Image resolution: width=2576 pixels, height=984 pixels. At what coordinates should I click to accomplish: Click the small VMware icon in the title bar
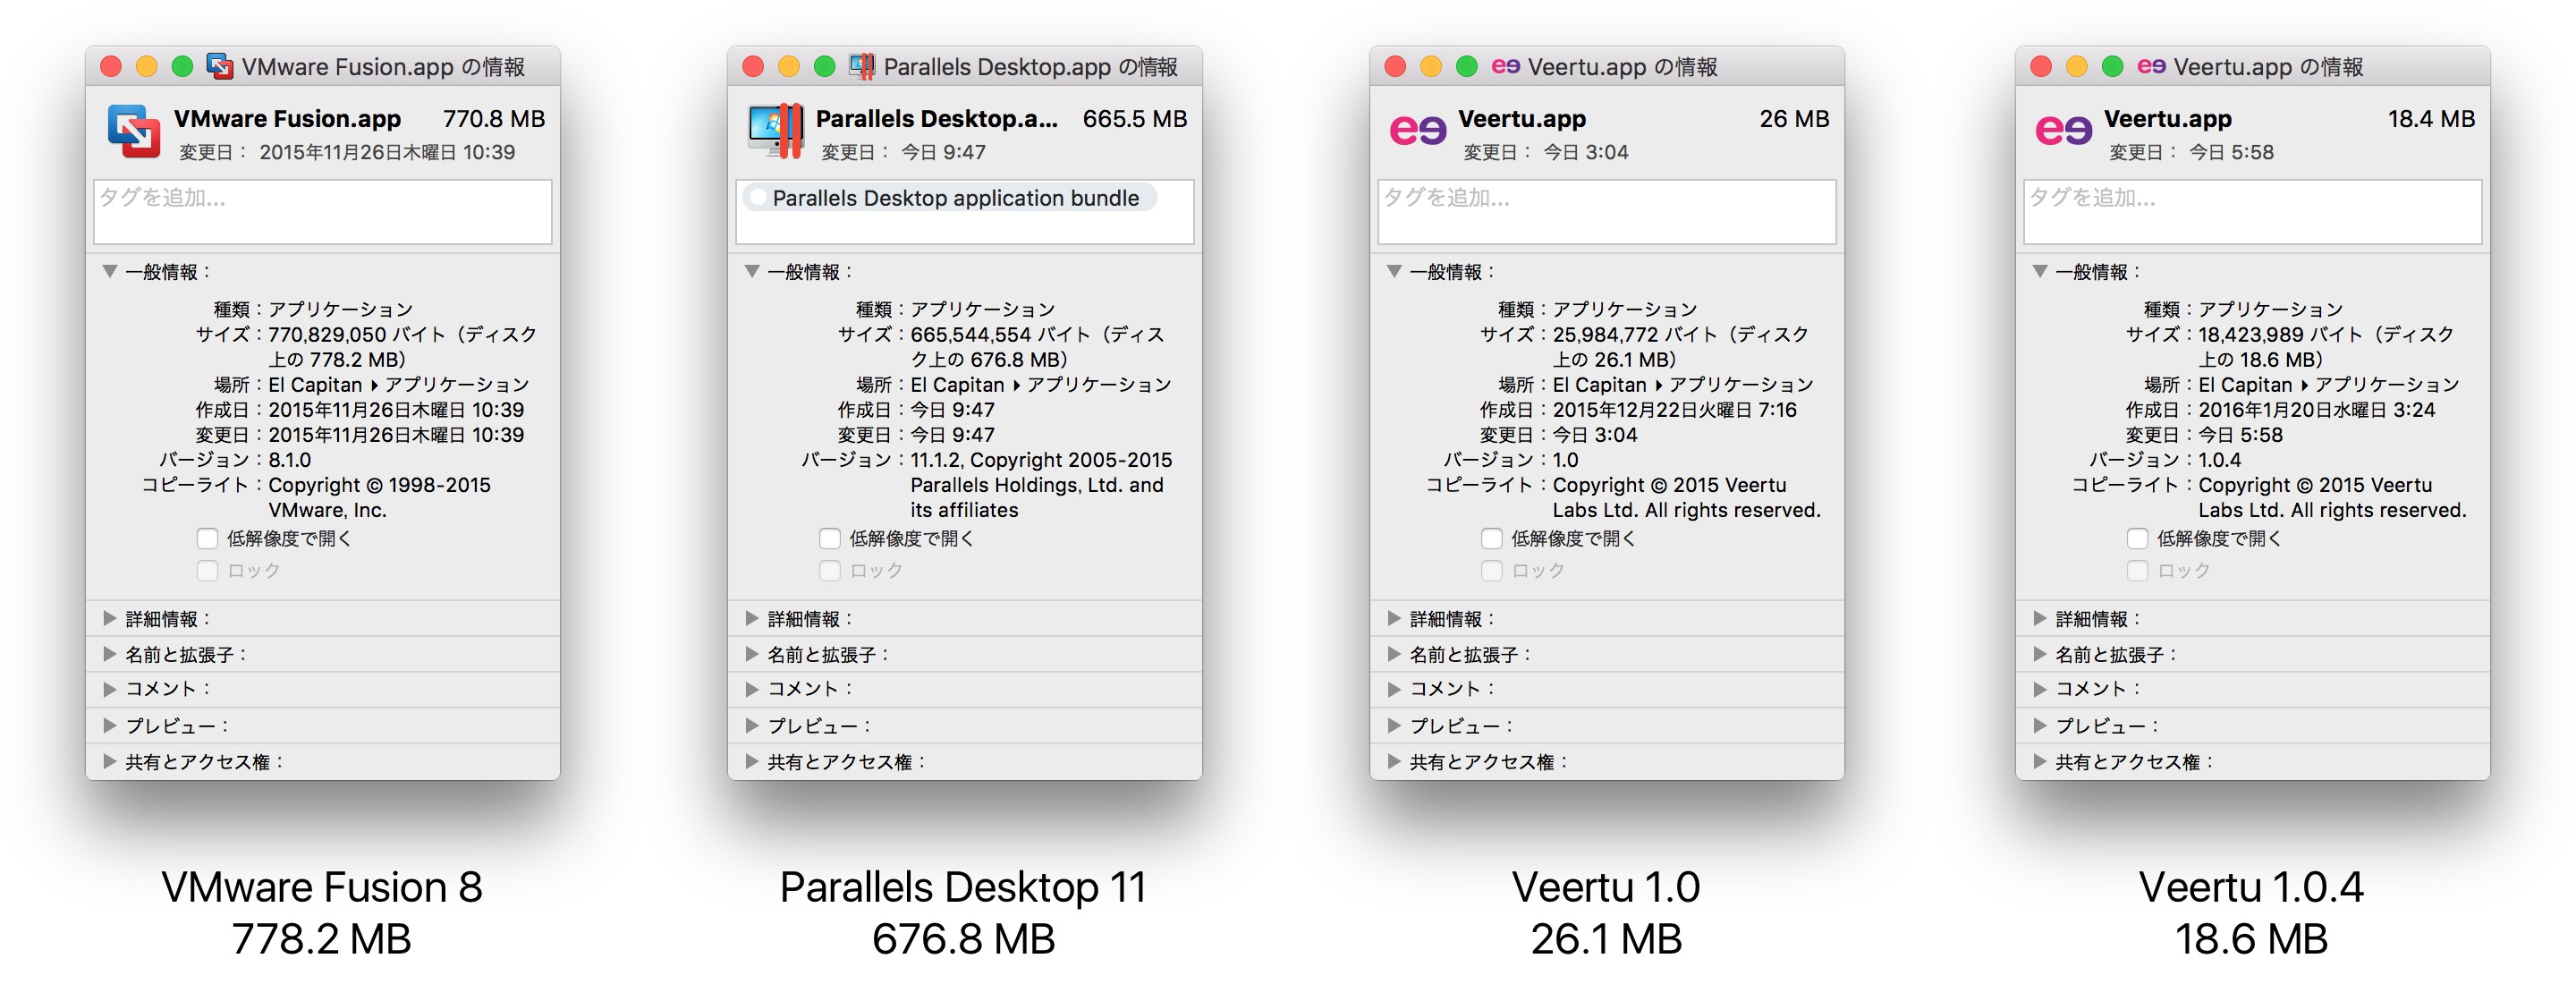[219, 66]
